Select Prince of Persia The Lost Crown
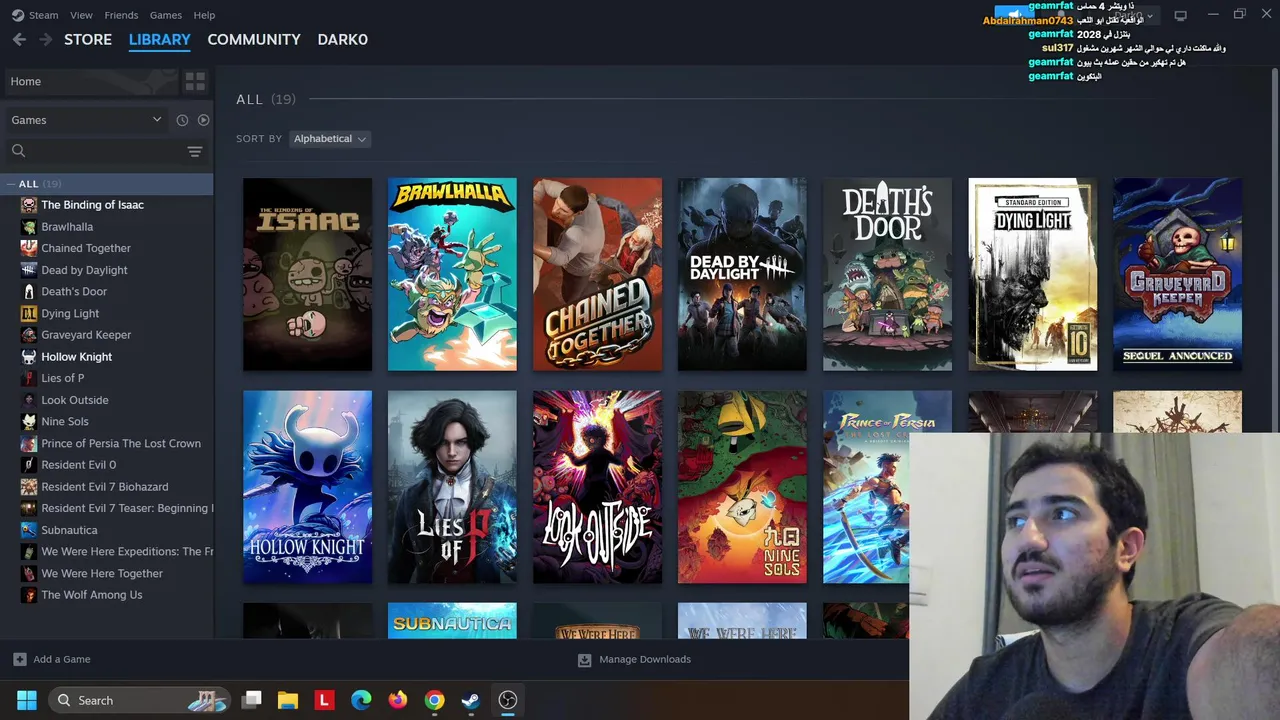 [121, 443]
